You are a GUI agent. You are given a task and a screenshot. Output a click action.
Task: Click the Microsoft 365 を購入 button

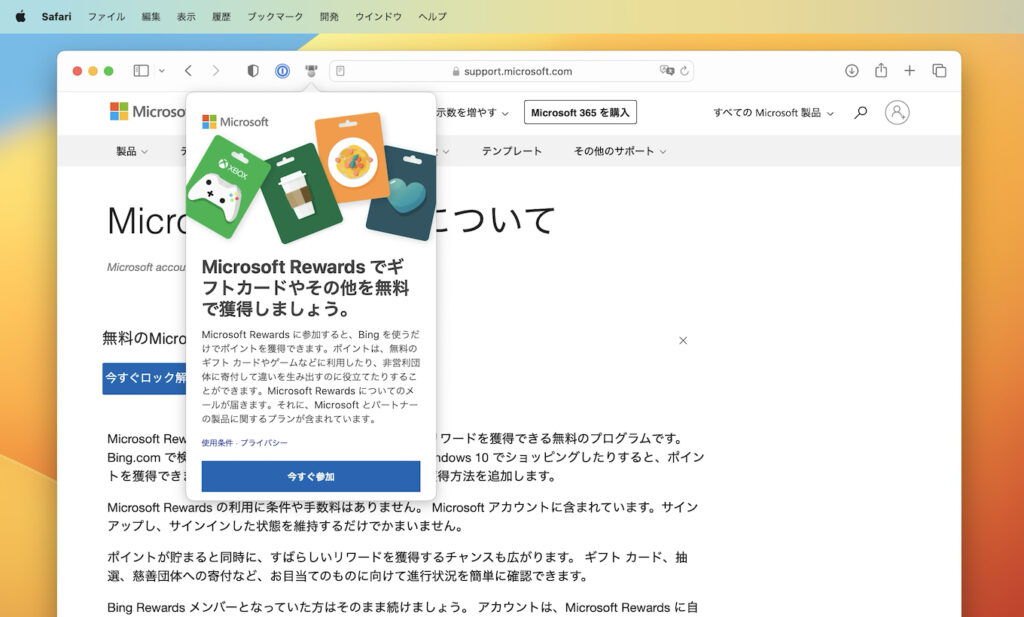[x=580, y=112]
